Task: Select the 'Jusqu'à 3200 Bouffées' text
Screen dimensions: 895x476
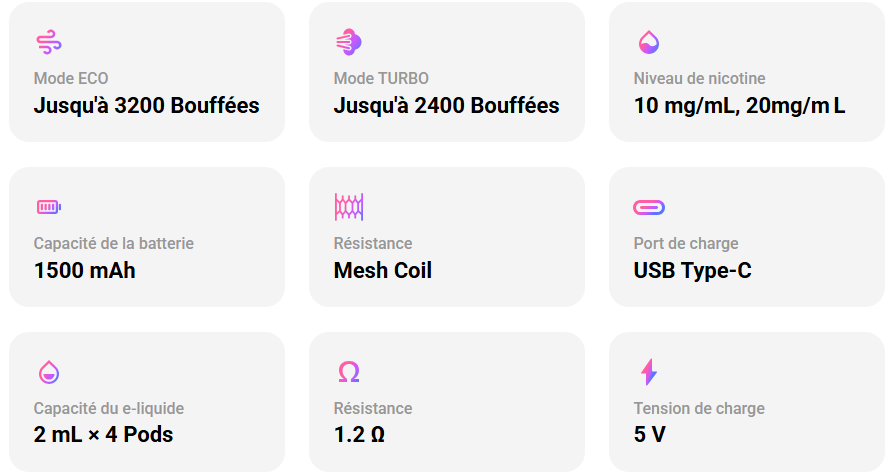Action: tap(146, 106)
